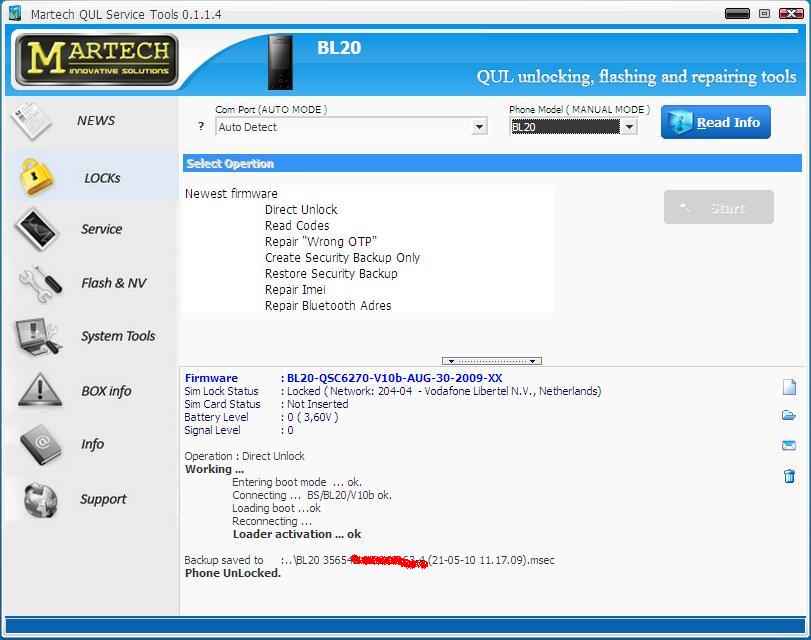Viewport: 811px width, 640px height.
Task: Select the Direct Unlock operation
Action: 301,210
